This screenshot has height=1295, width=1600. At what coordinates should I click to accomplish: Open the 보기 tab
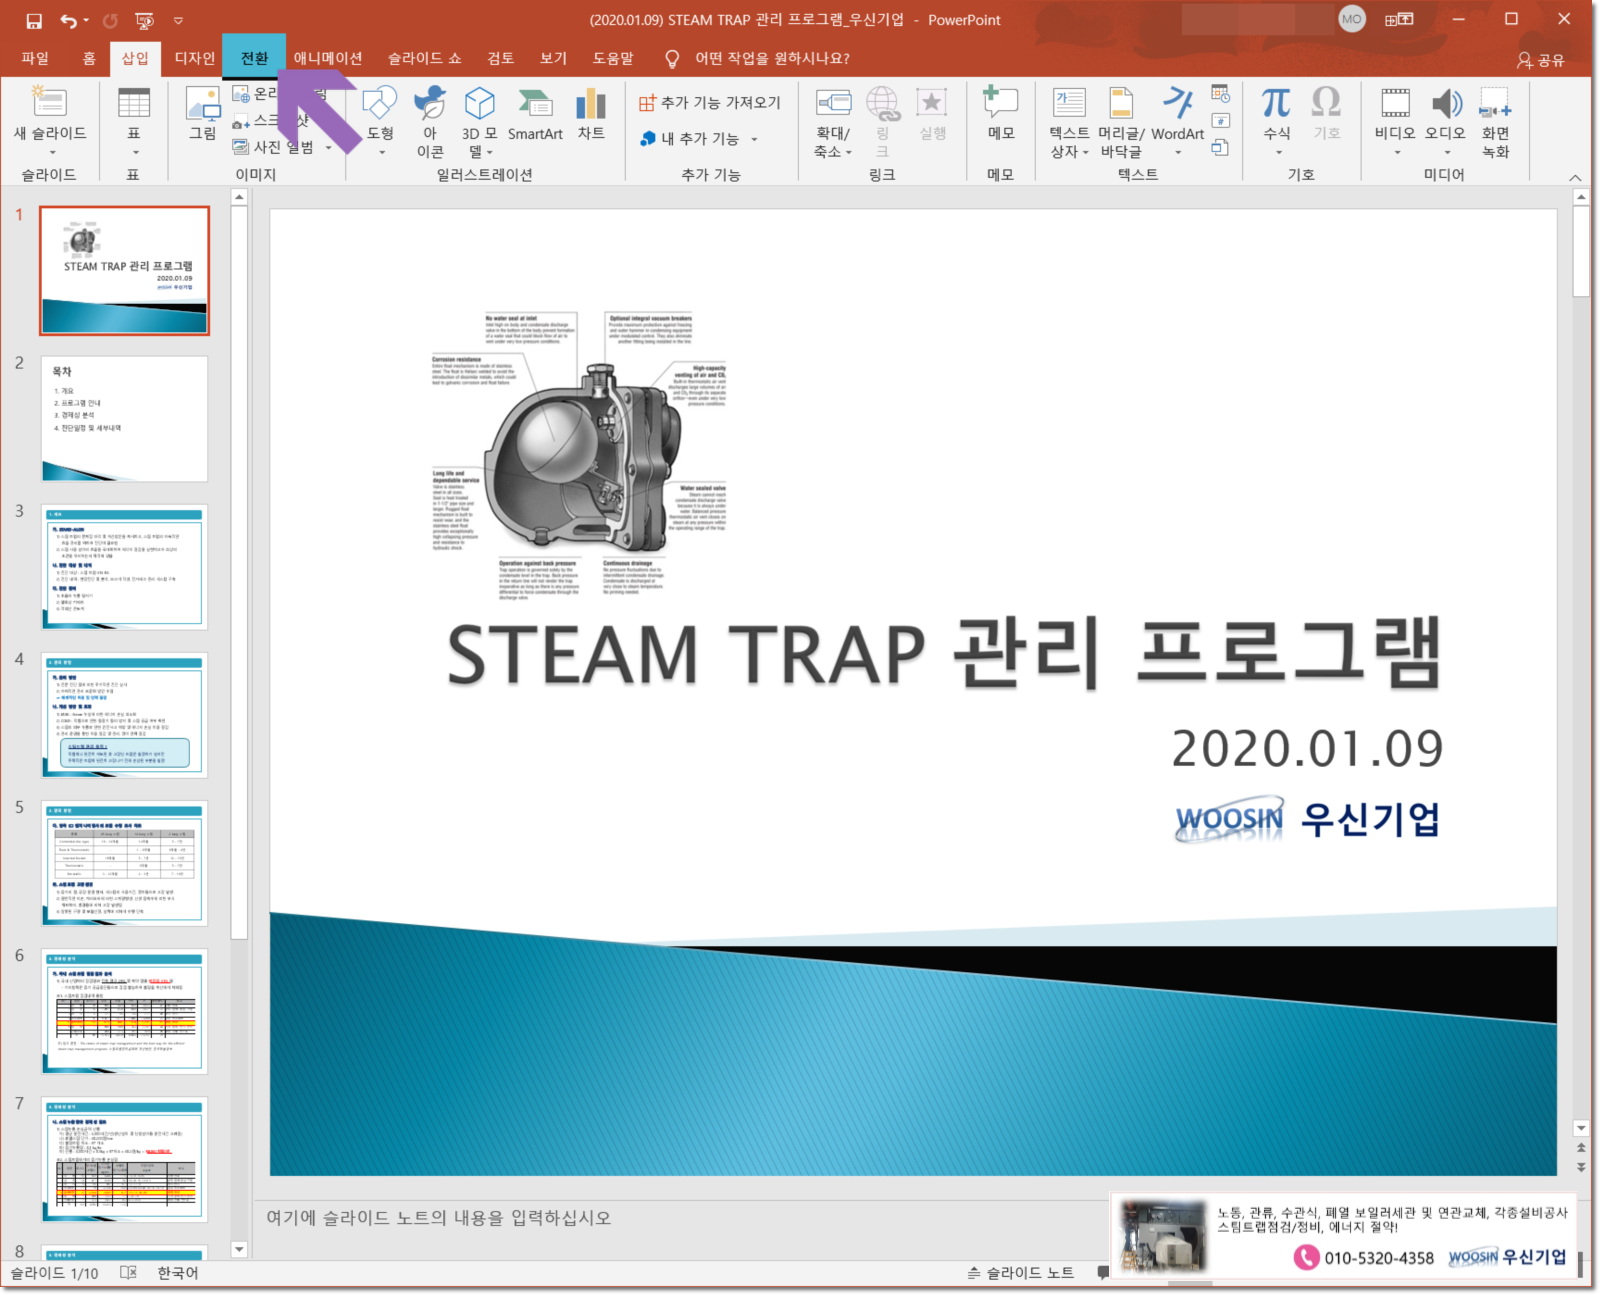click(554, 58)
